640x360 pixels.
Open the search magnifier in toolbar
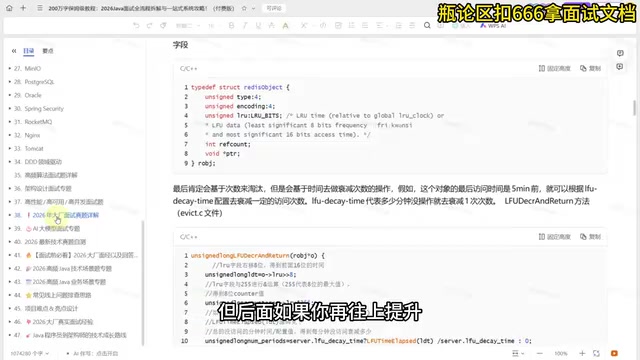pyautogui.click(x=427, y=25)
